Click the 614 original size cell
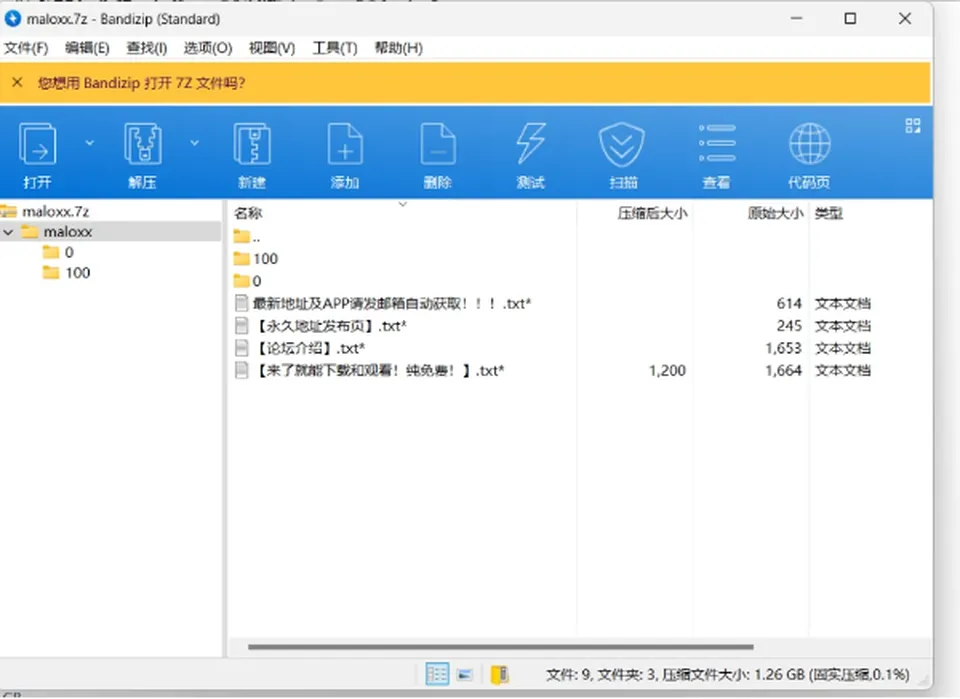The image size is (960, 699). (x=789, y=304)
